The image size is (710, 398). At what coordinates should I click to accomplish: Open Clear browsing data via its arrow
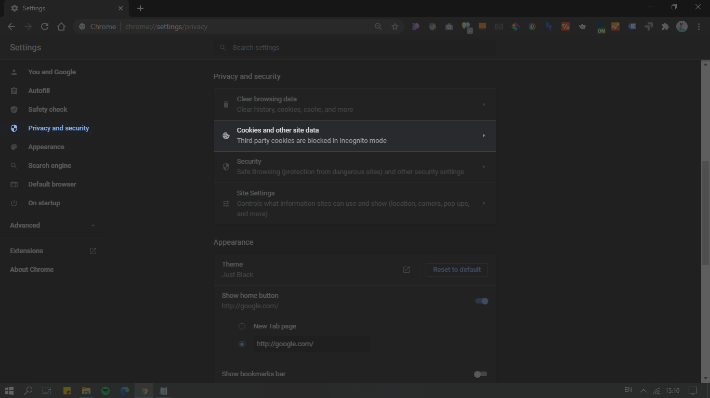tap(484, 104)
